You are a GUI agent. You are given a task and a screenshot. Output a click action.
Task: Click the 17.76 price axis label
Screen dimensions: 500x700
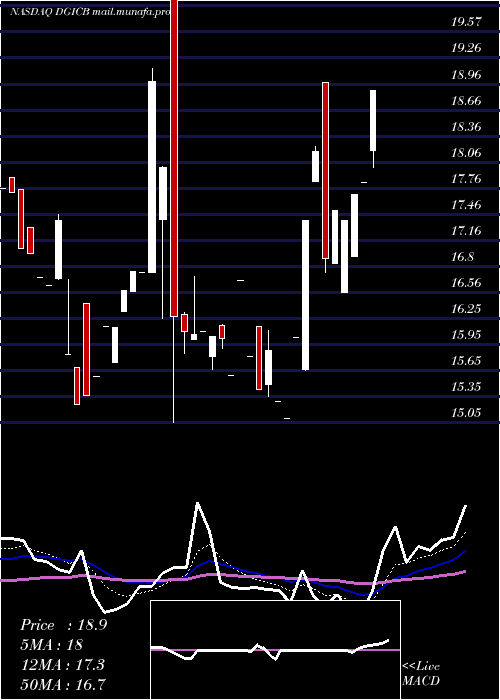tap(466, 179)
